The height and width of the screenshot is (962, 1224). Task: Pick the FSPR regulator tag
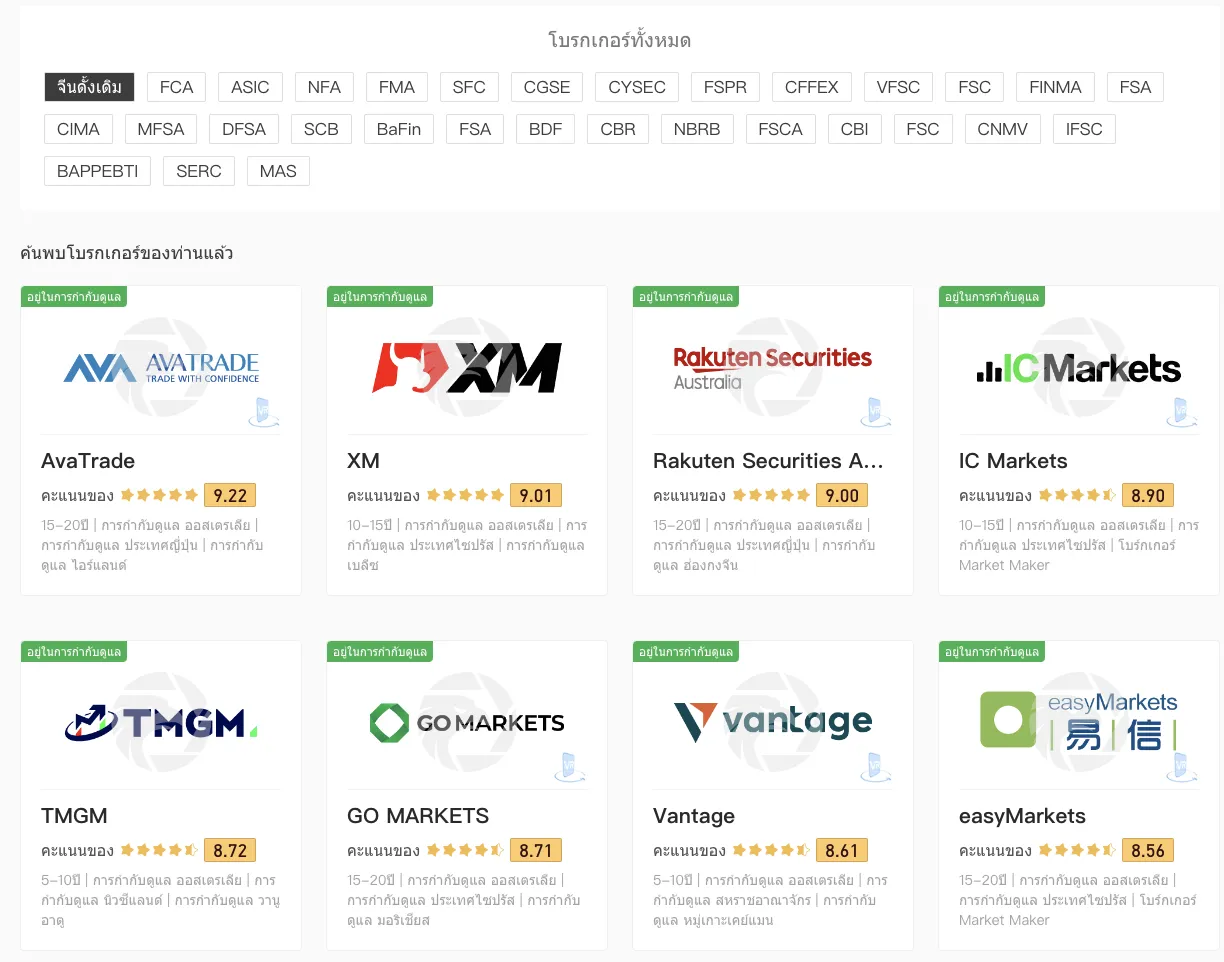(725, 87)
